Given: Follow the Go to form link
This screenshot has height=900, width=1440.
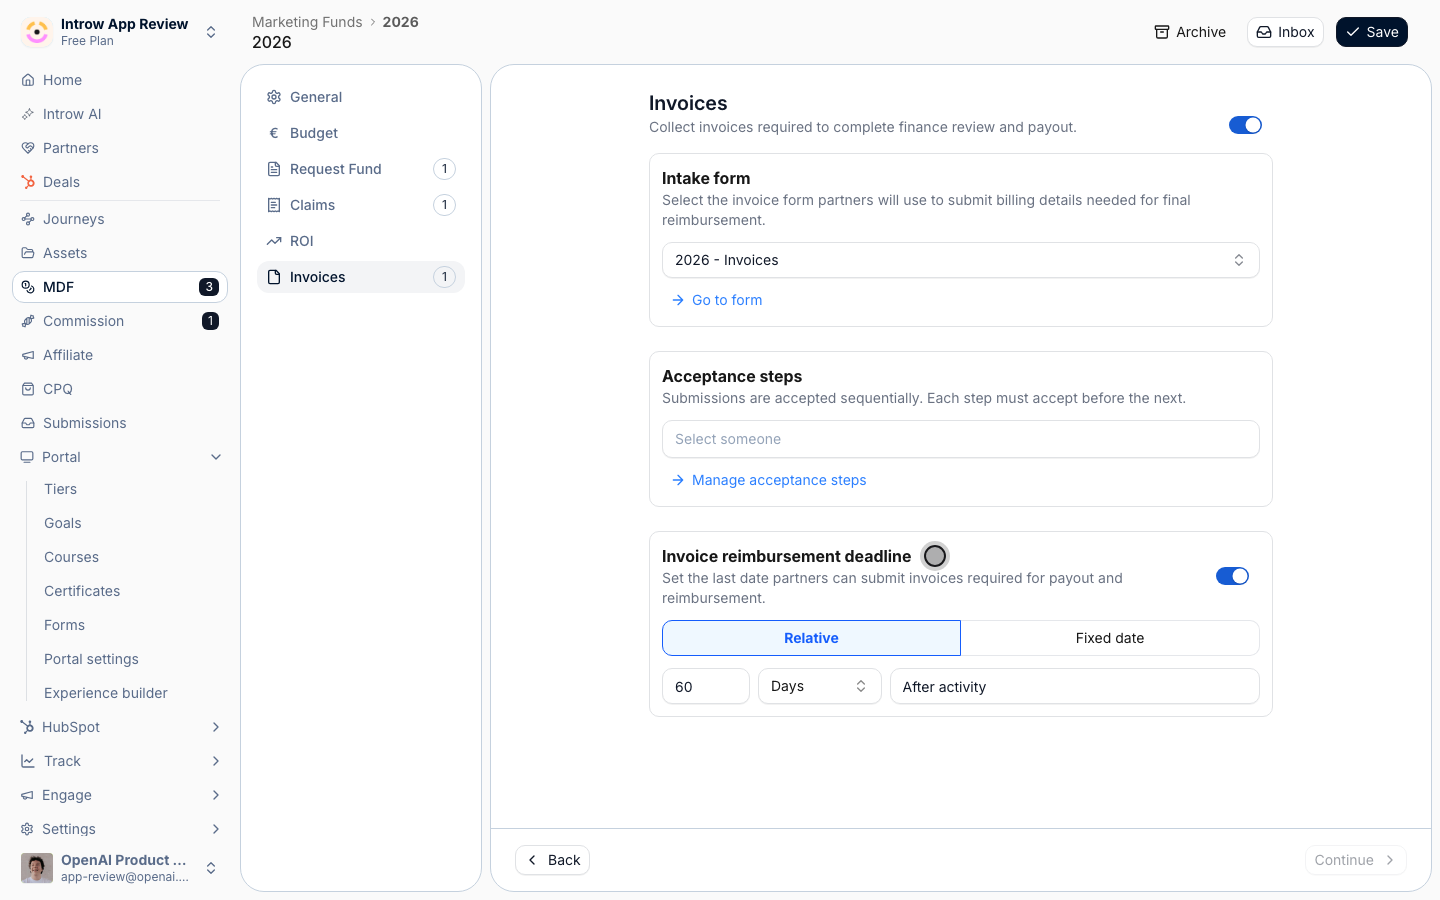Looking at the screenshot, I should point(717,300).
